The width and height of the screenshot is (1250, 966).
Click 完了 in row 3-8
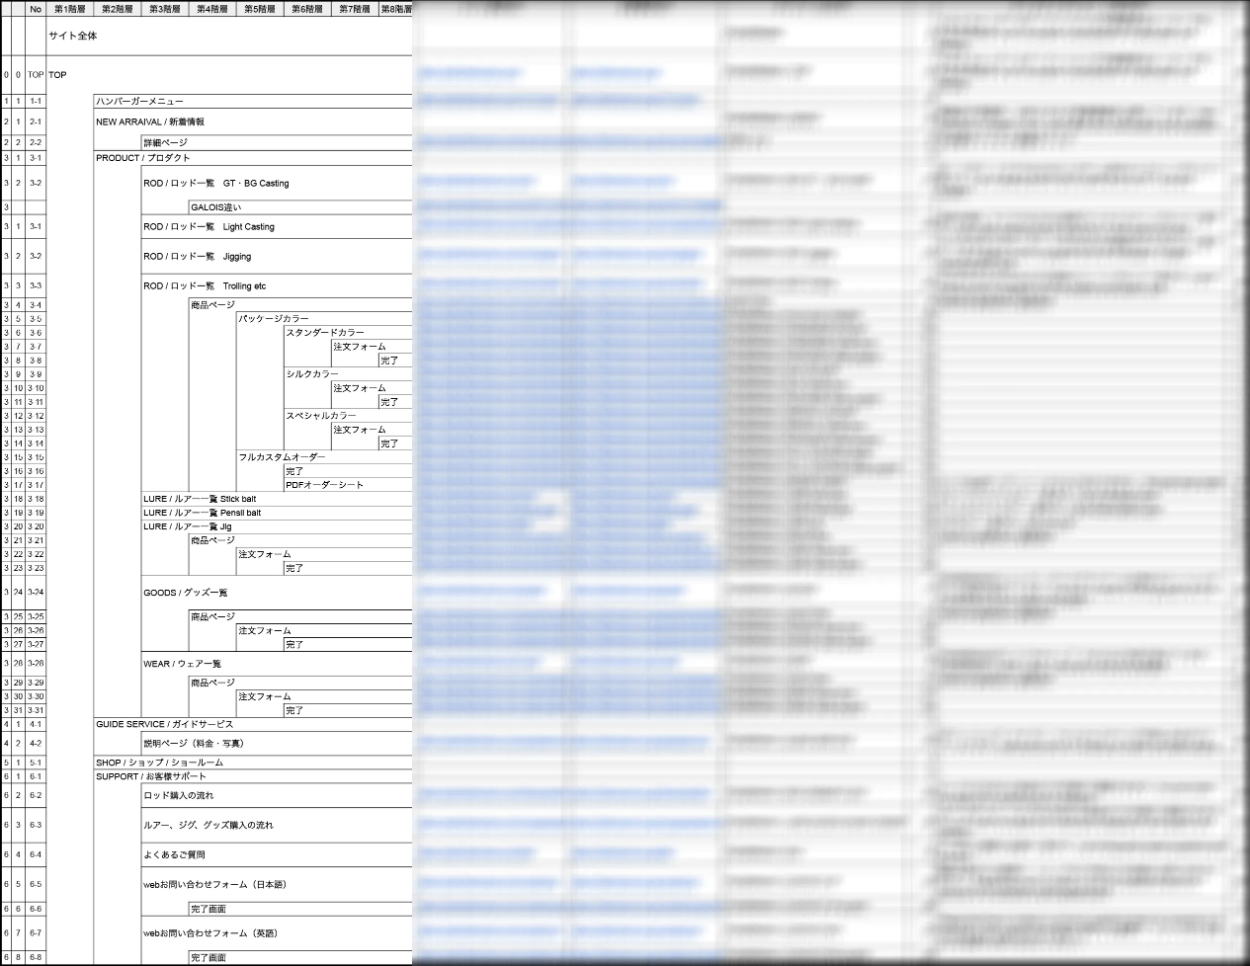(395, 361)
